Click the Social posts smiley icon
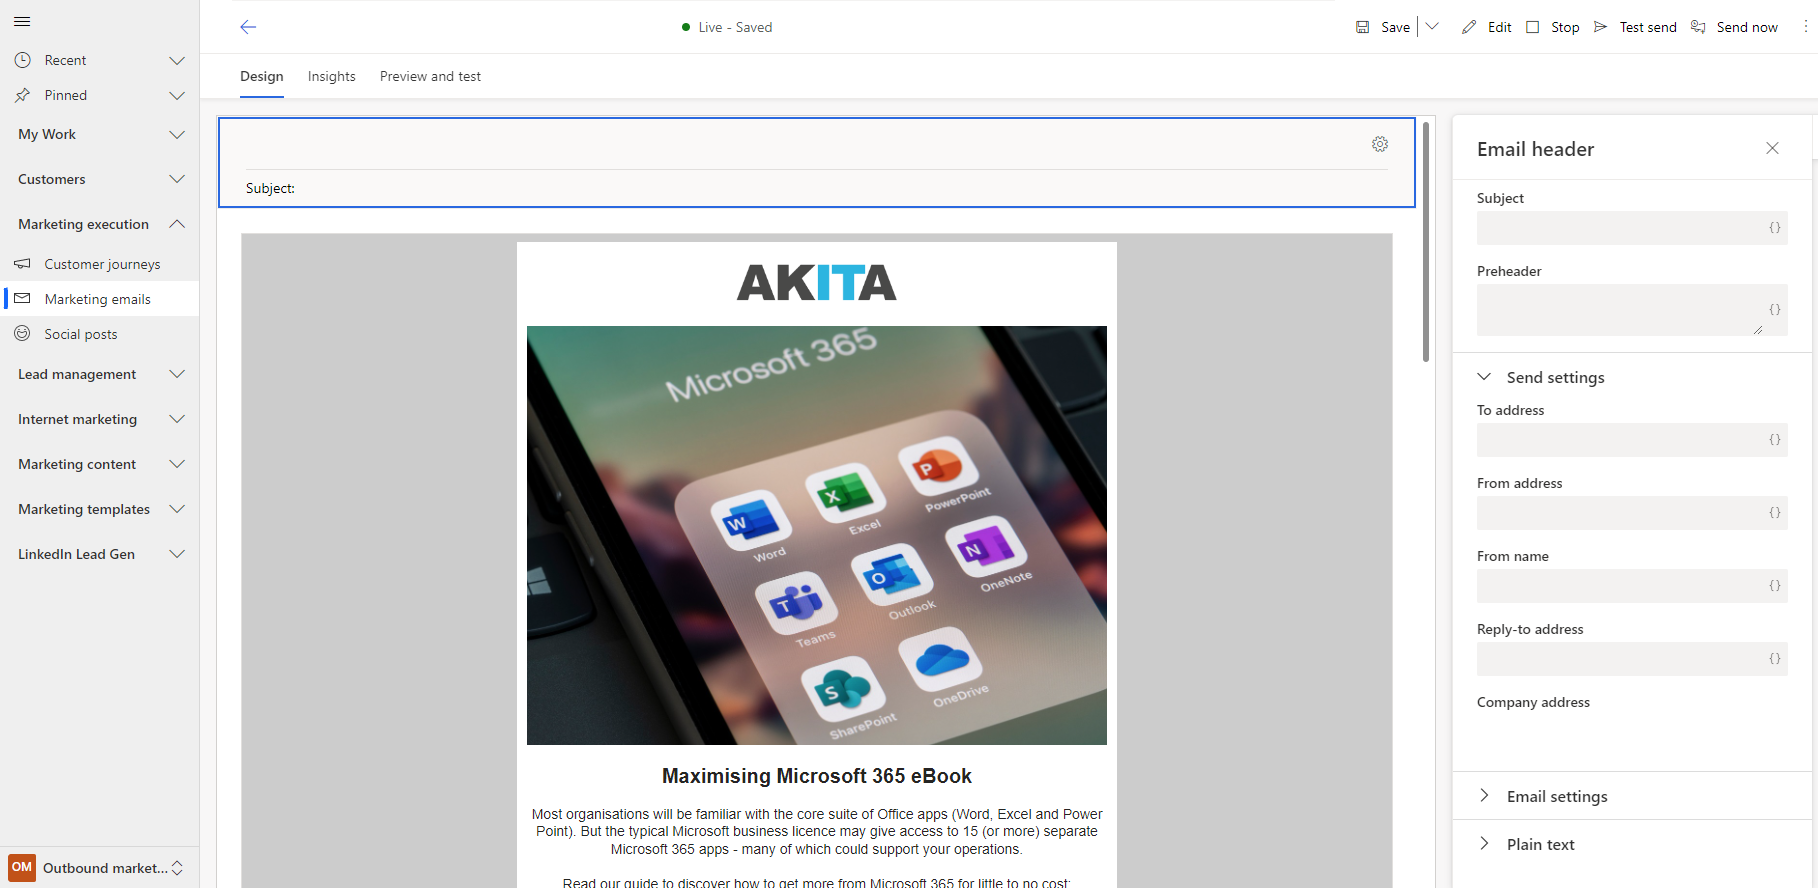 [22, 334]
